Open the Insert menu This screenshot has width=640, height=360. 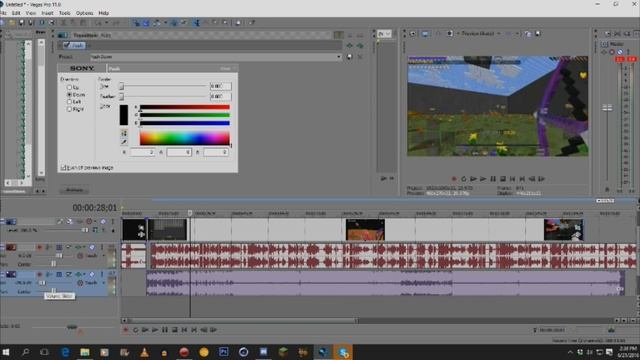coord(47,13)
